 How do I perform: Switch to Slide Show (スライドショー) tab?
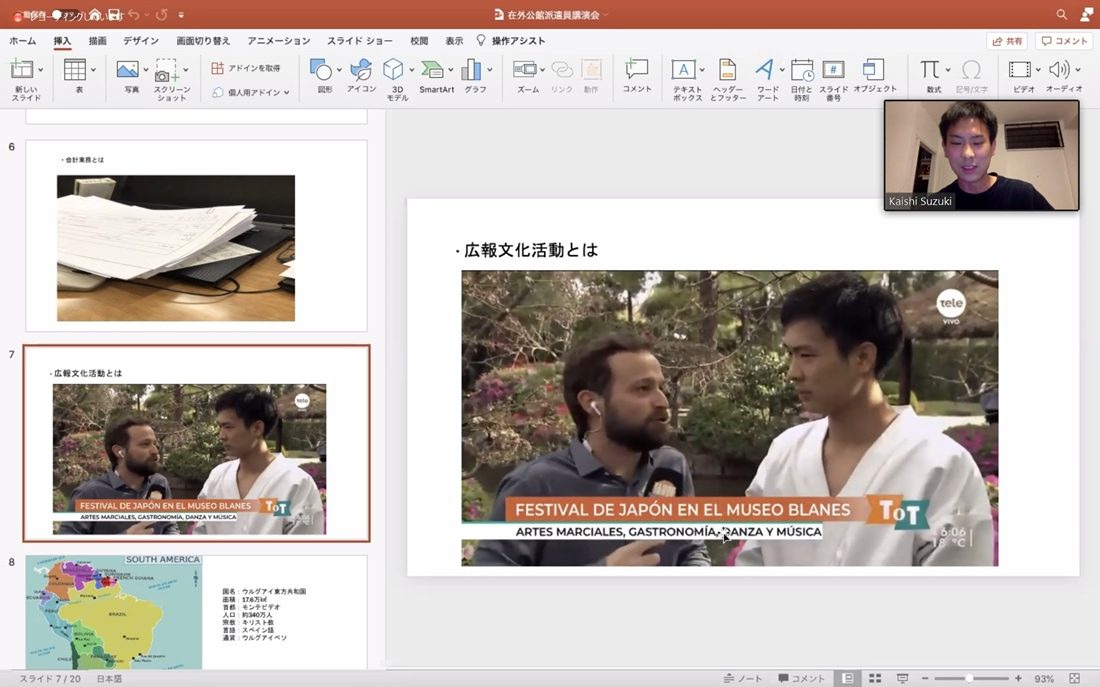(x=360, y=41)
